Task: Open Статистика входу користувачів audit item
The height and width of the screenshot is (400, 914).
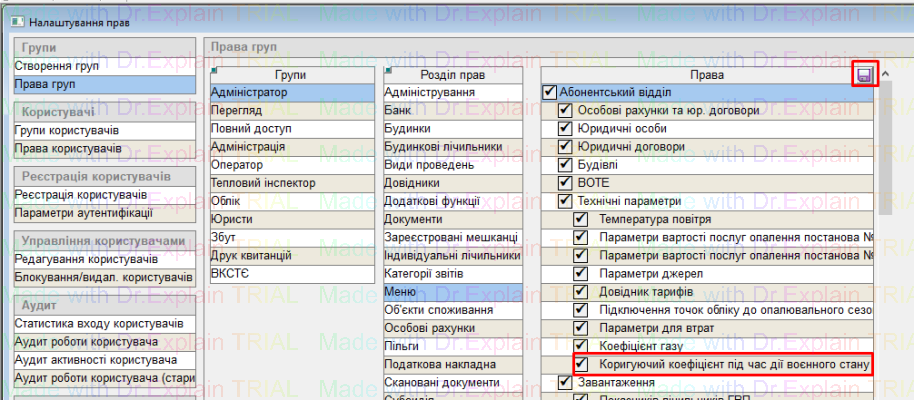Action: pyautogui.click(x=98, y=324)
